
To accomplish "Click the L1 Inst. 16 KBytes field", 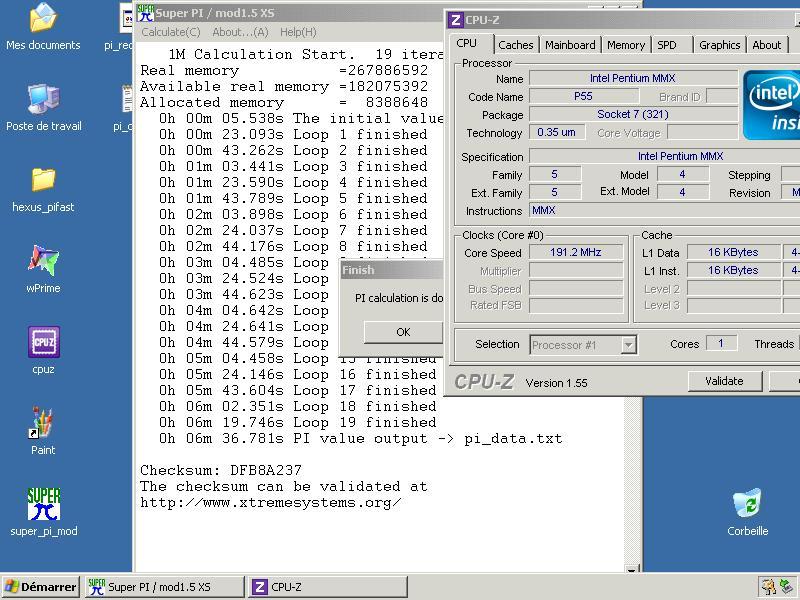I will tap(733, 270).
